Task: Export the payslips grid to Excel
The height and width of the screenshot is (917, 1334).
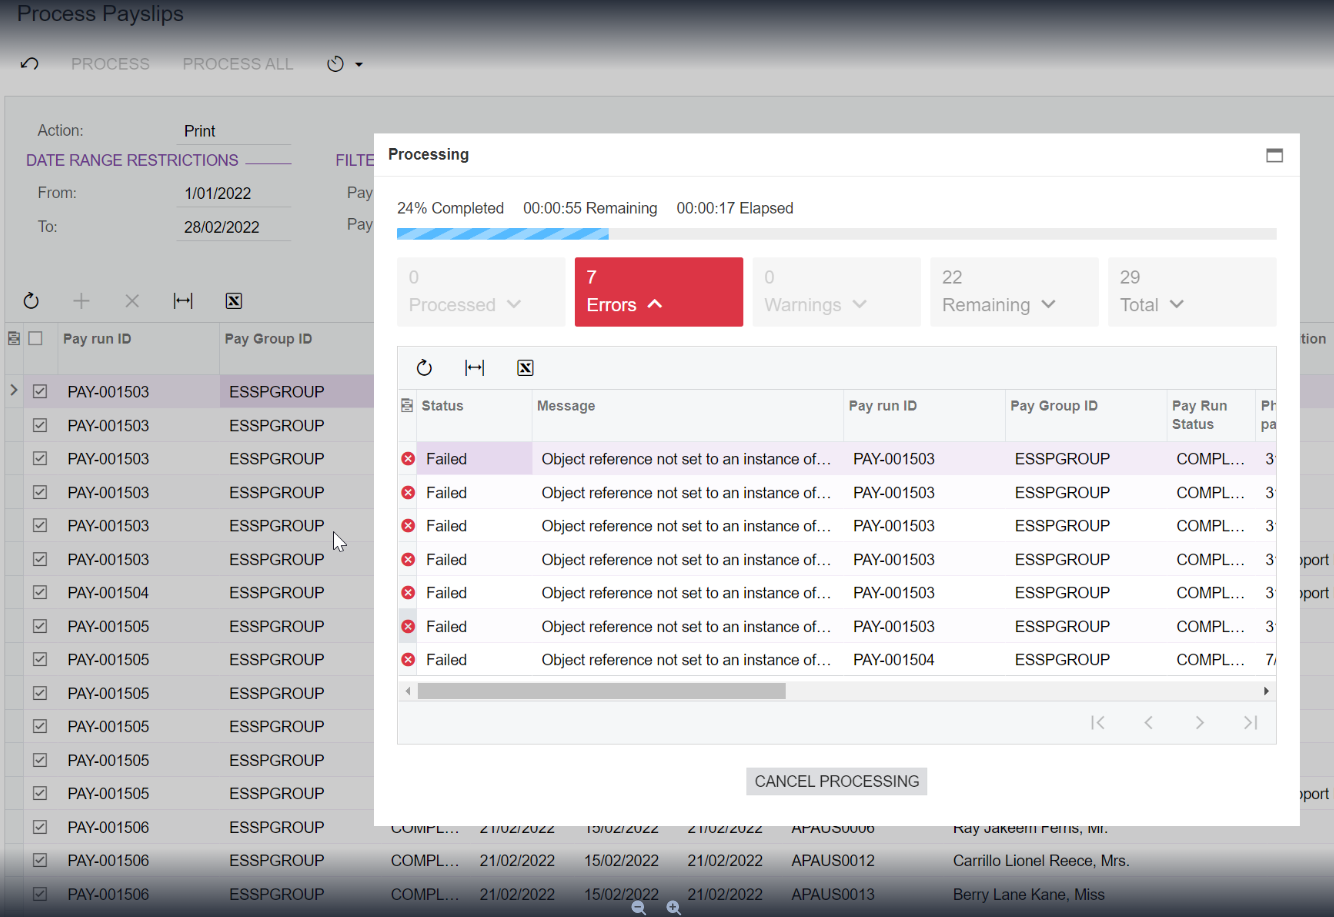Action: (x=233, y=300)
